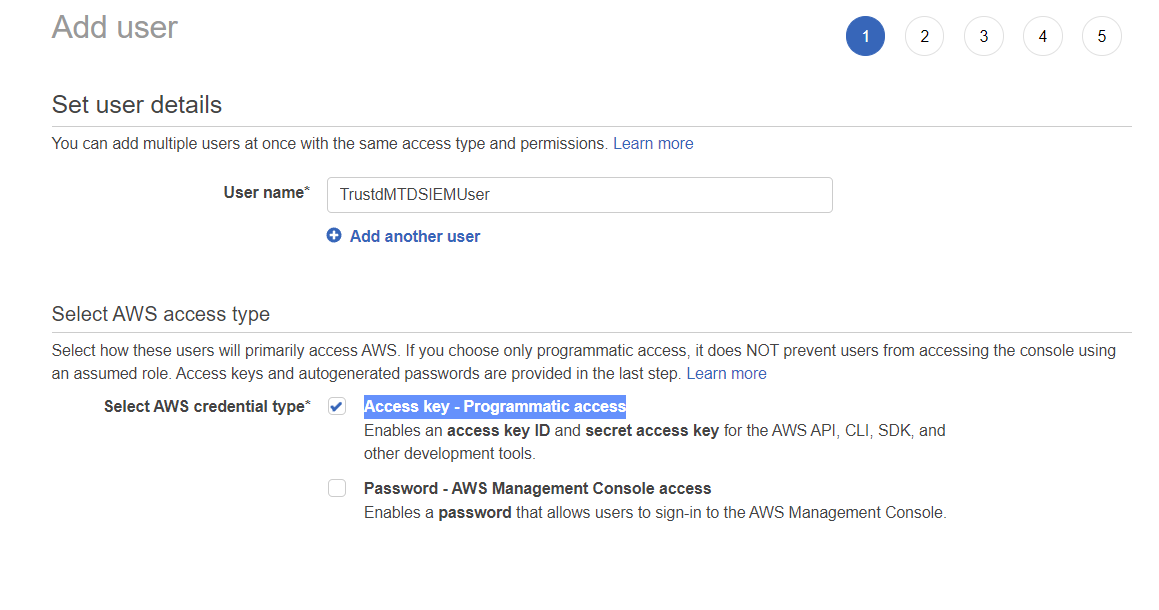Jump to wizard step 2 circle
This screenshot has height=610, width=1159.
(925, 36)
